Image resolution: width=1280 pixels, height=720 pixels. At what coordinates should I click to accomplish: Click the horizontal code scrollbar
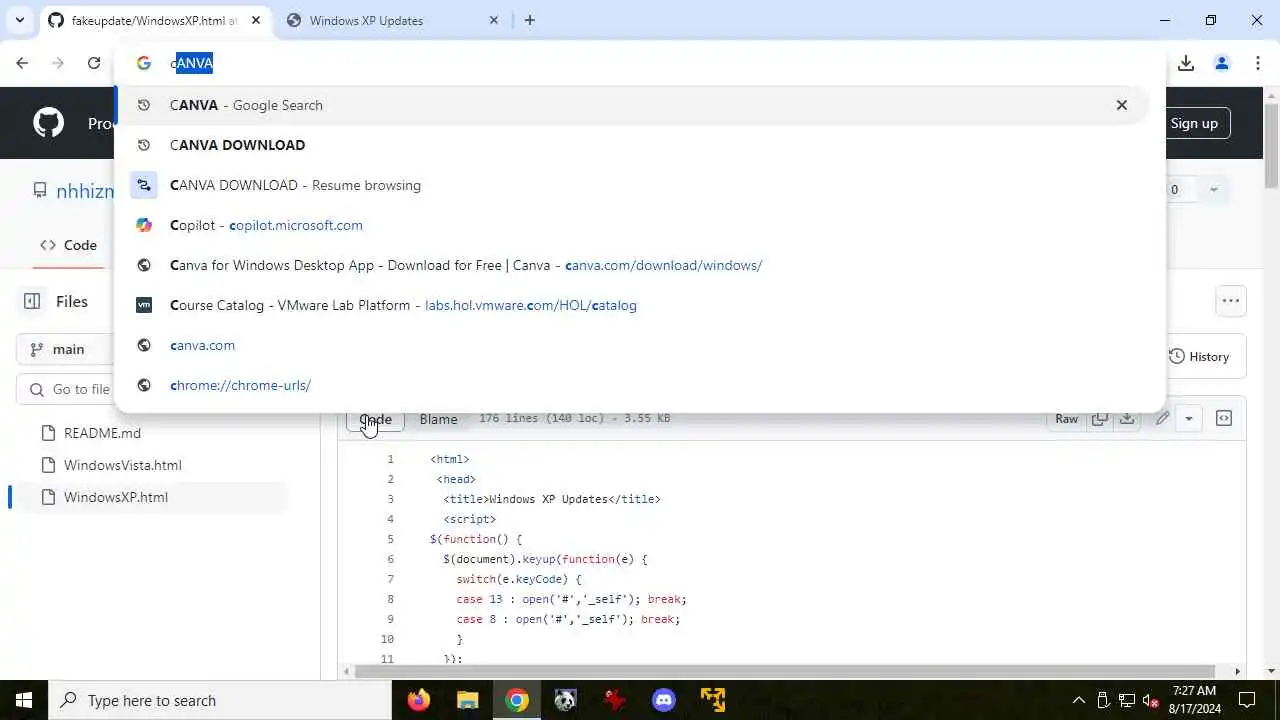coord(784,671)
